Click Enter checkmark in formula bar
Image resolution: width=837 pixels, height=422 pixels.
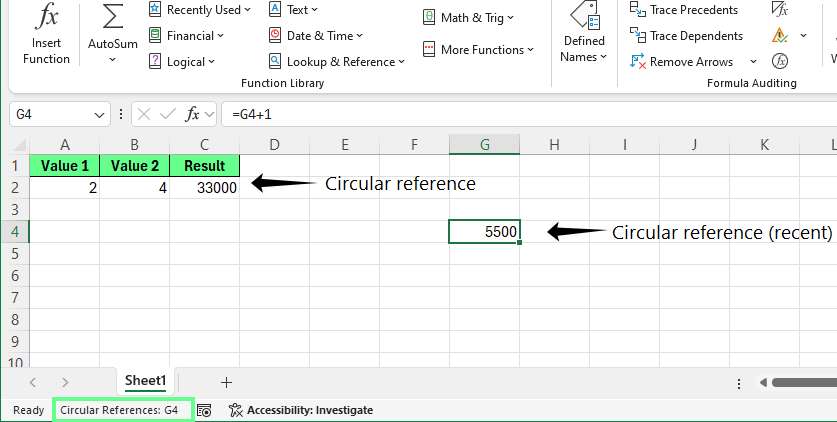168,114
